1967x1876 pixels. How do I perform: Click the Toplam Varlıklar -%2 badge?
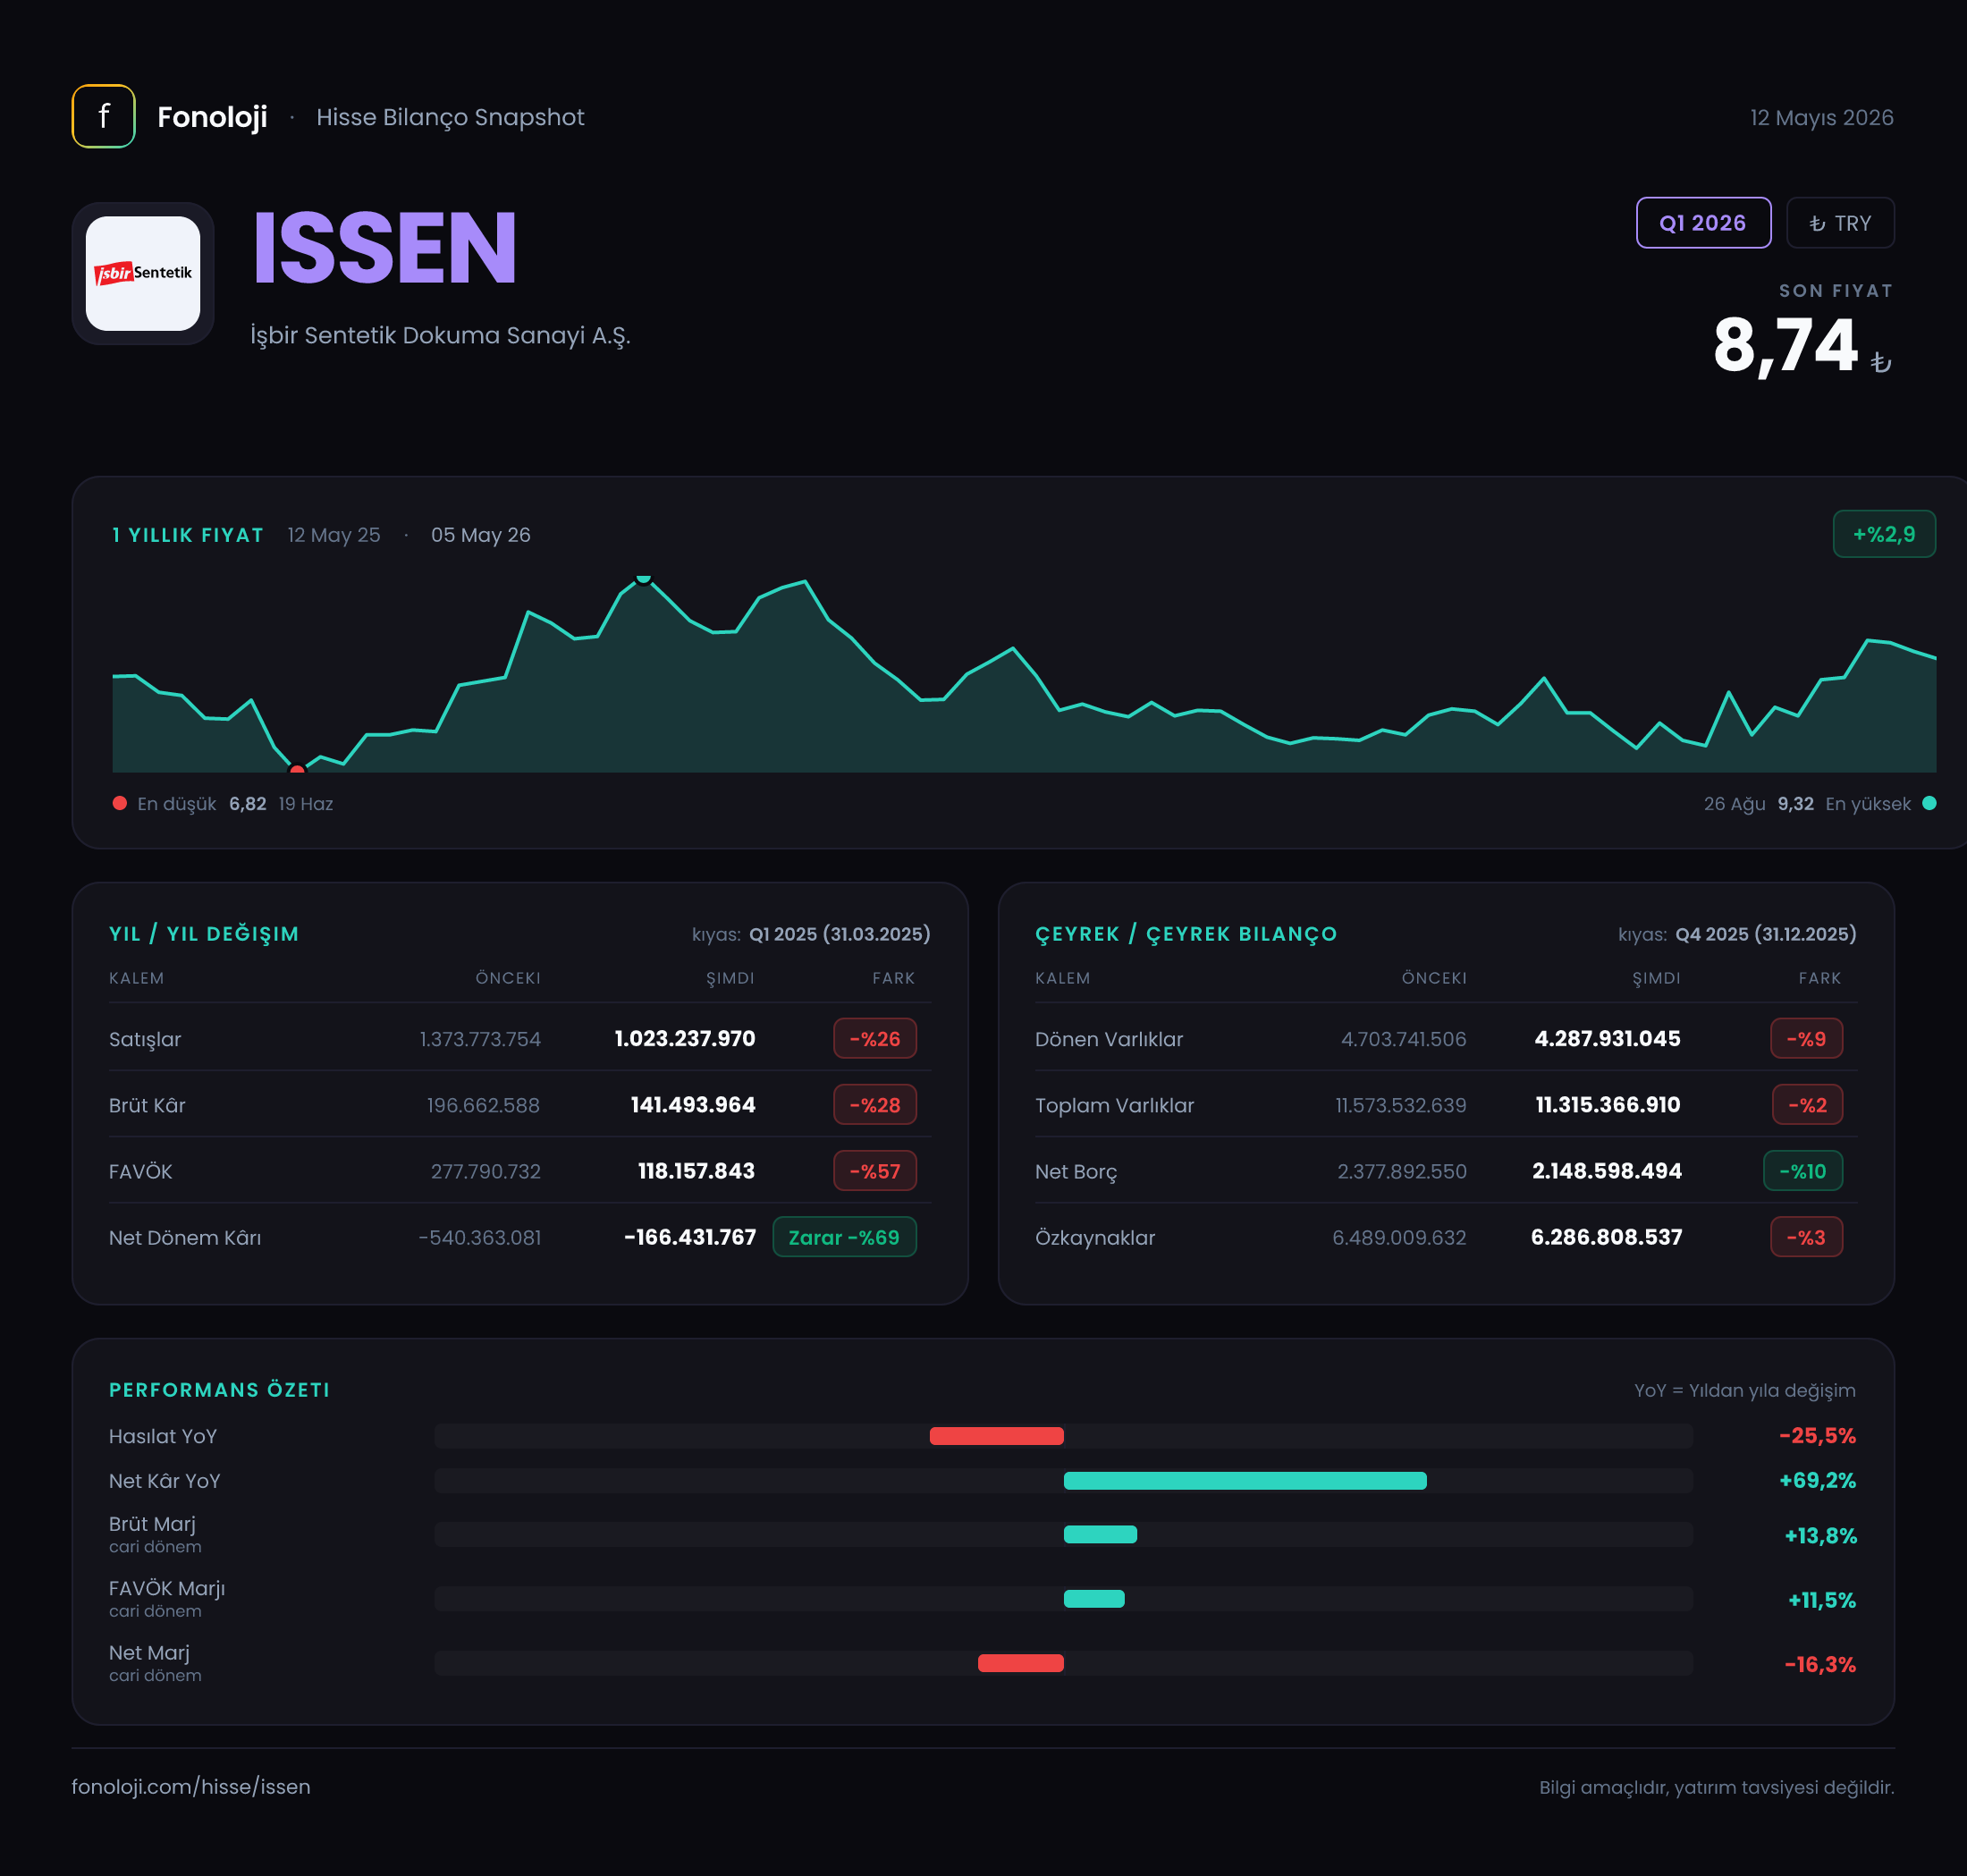[x=1807, y=1104]
